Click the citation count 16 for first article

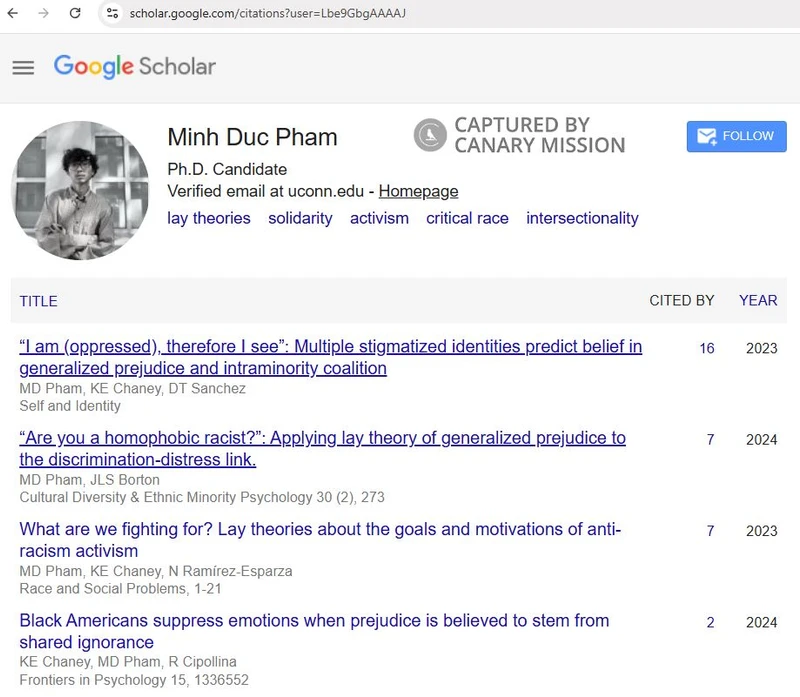pos(707,348)
